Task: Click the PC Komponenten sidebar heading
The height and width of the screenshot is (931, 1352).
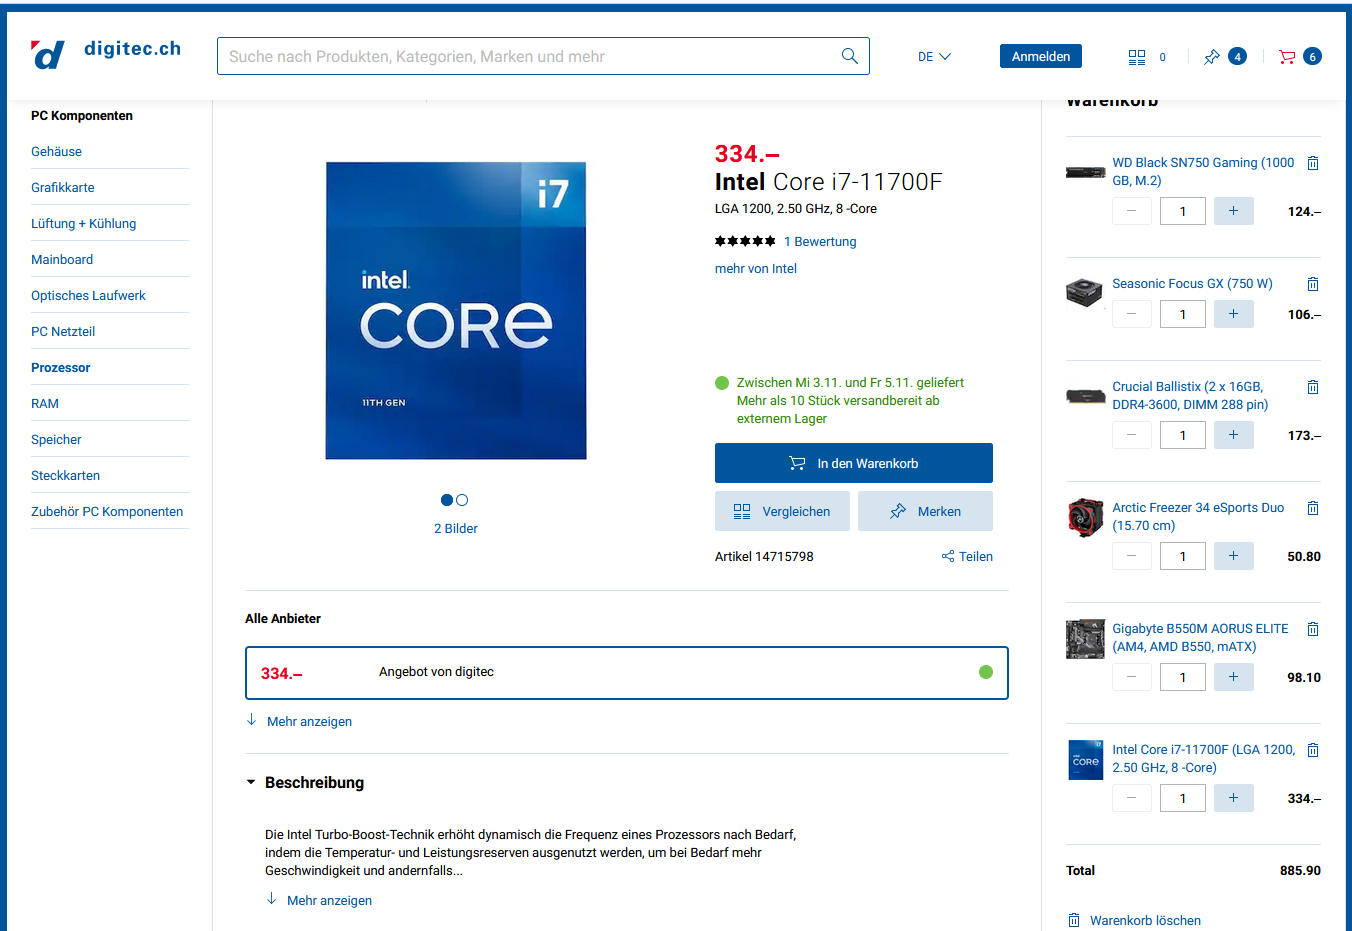Action: 82,116
